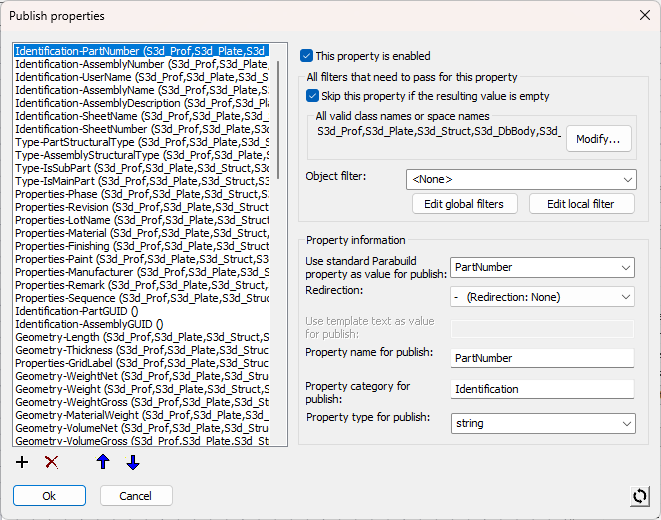Open Property type for publish dropdown
This screenshot has width=661, height=520.
pyautogui.click(x=542, y=424)
